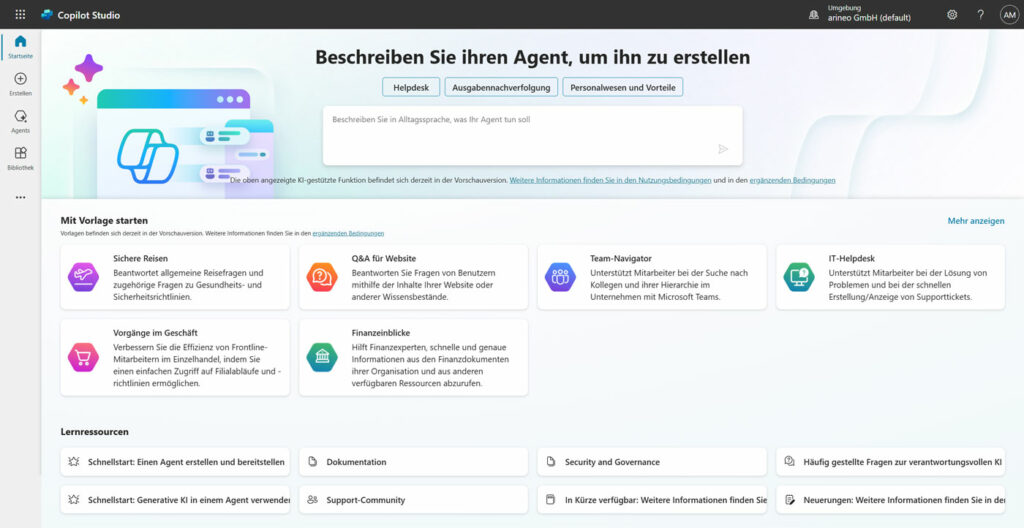
Task: Click the Sichere Reisen airplane icon
Action: [84, 277]
